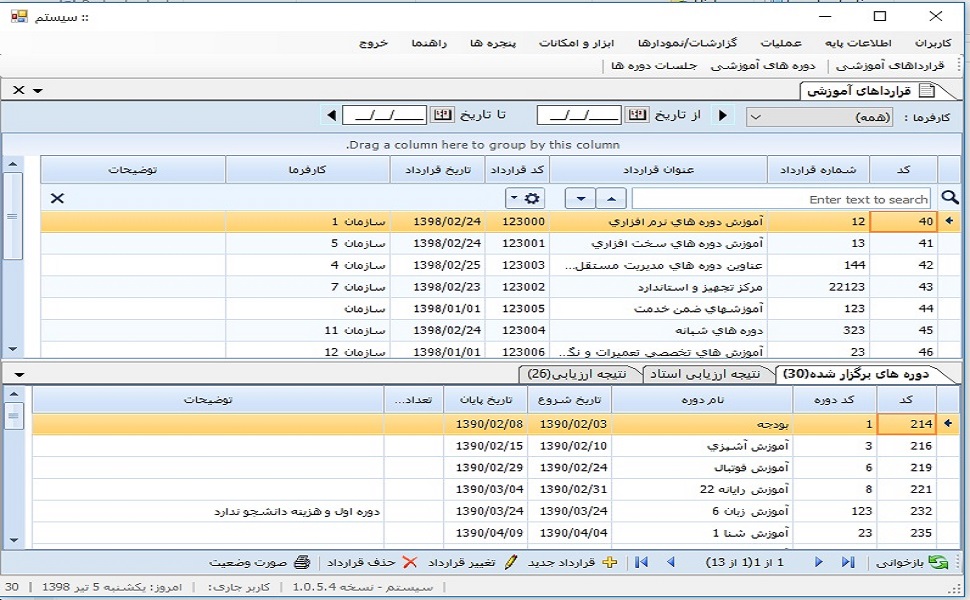Open the document list dropdown arrow beside the close X

click(38, 91)
